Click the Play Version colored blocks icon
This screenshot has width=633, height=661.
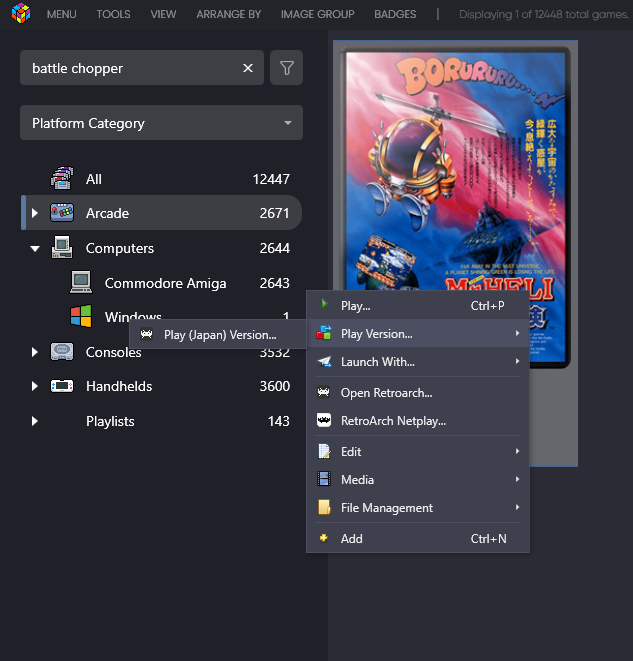324,333
